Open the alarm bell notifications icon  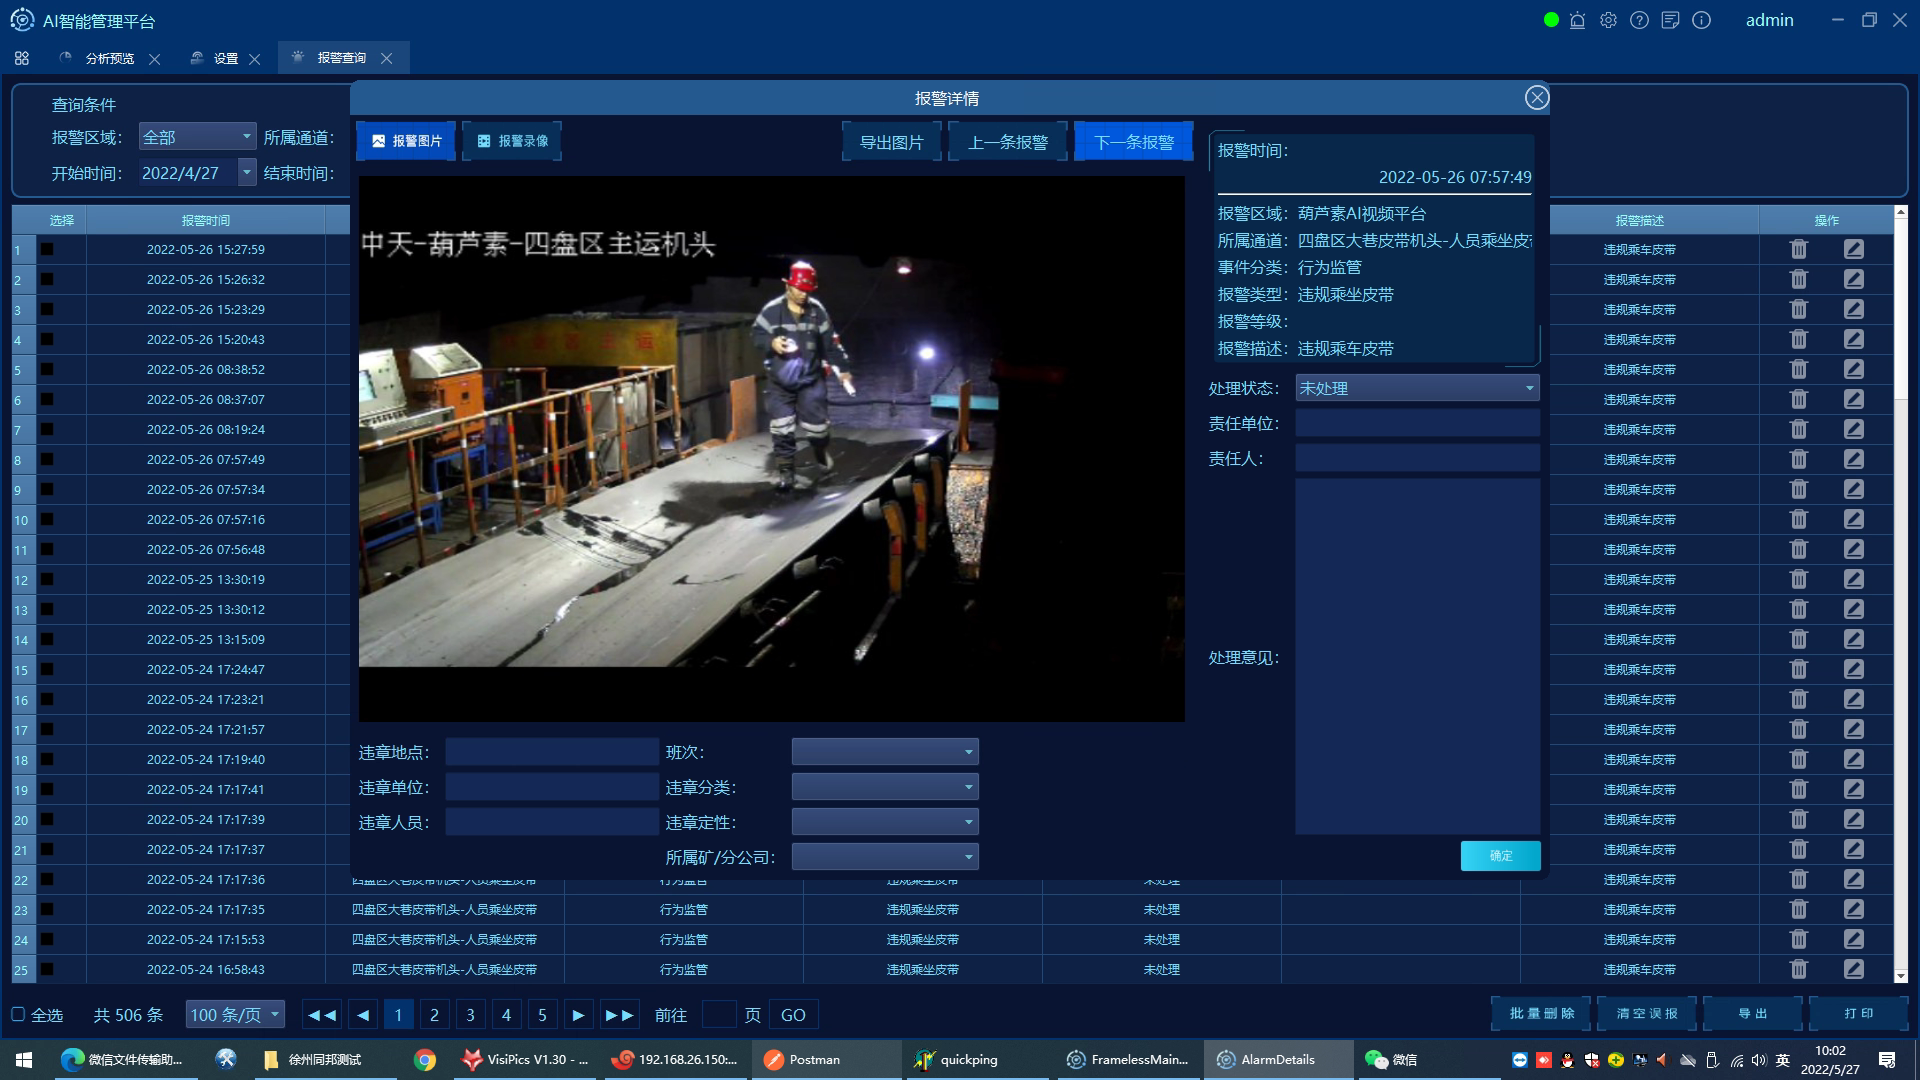(1578, 20)
